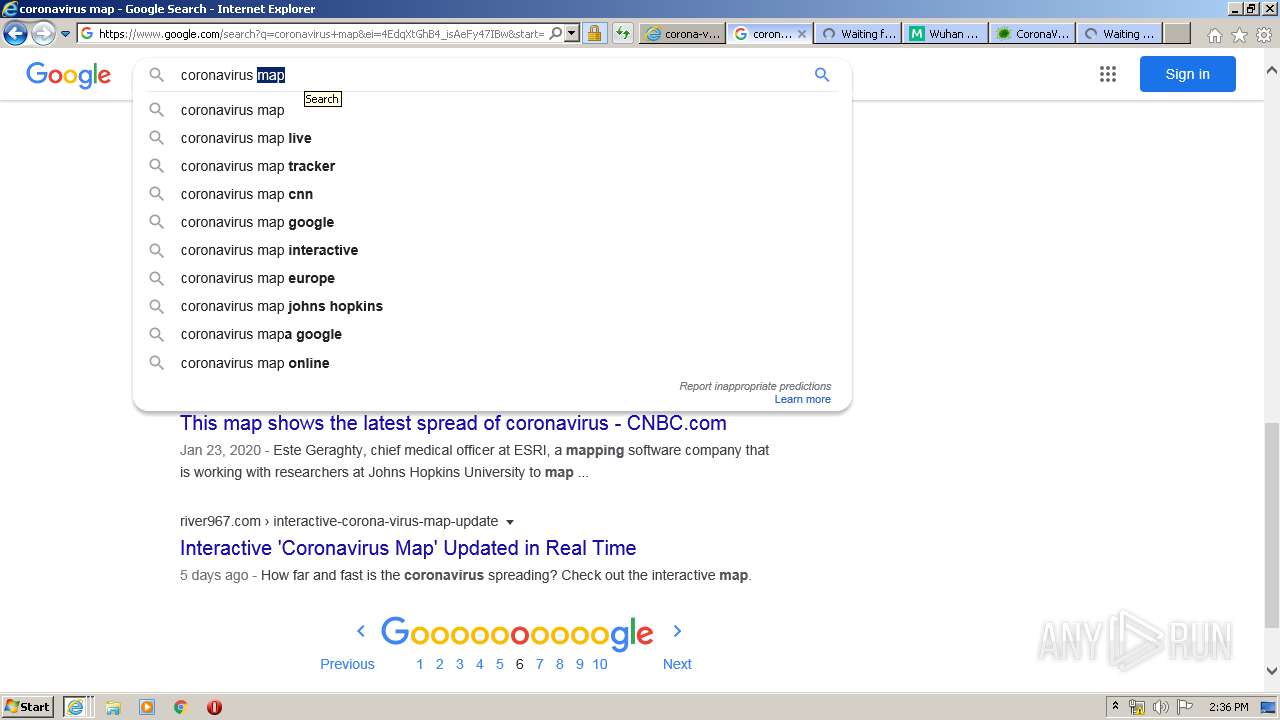
Task: Expand the address bar autocomplete dropdown arrow
Action: point(572,33)
